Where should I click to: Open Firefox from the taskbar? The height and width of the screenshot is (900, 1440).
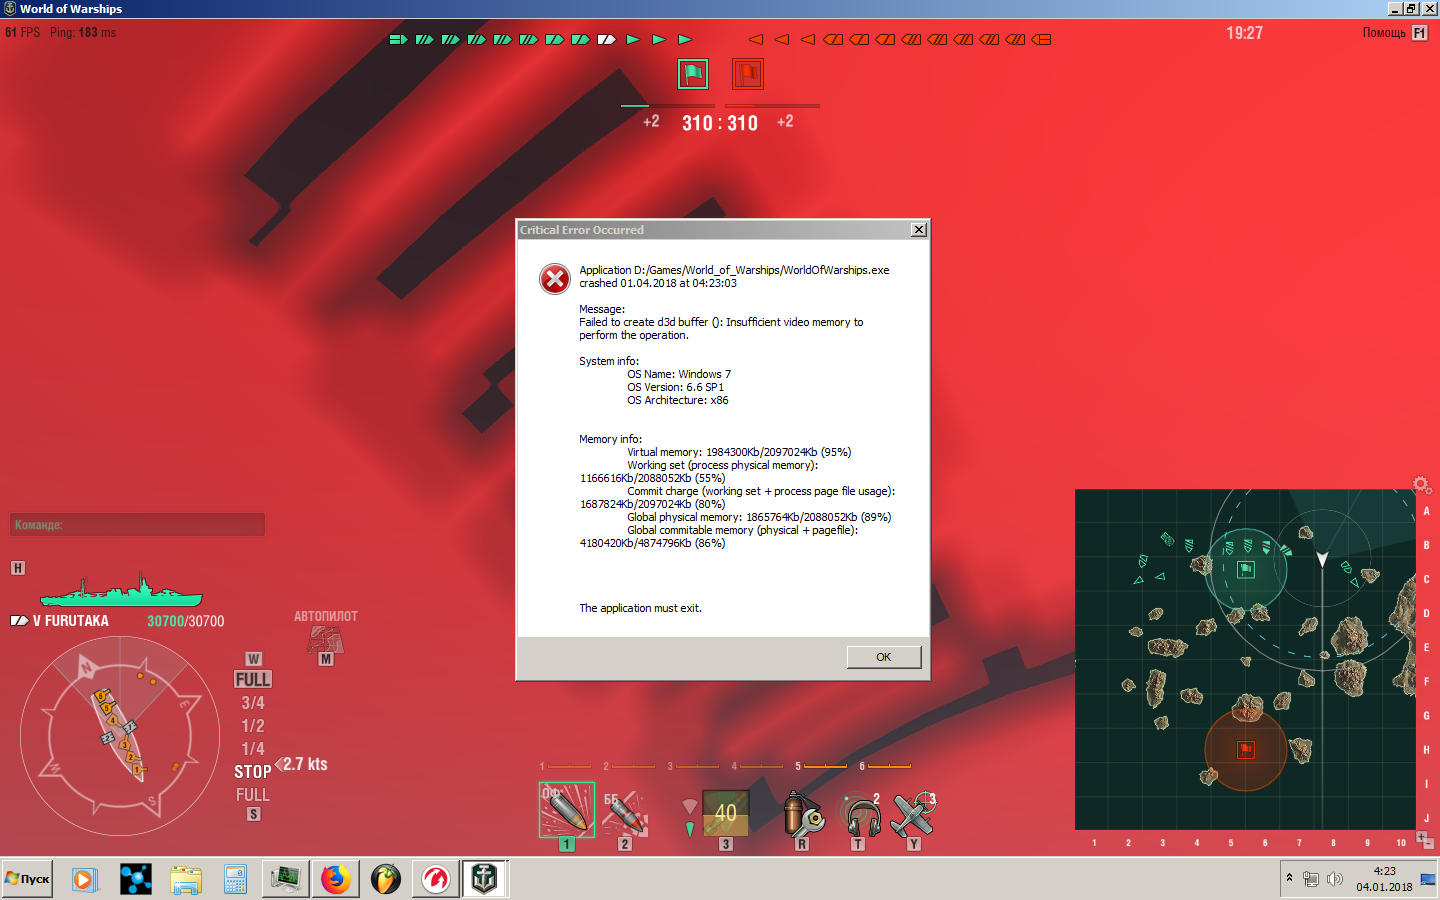click(336, 879)
